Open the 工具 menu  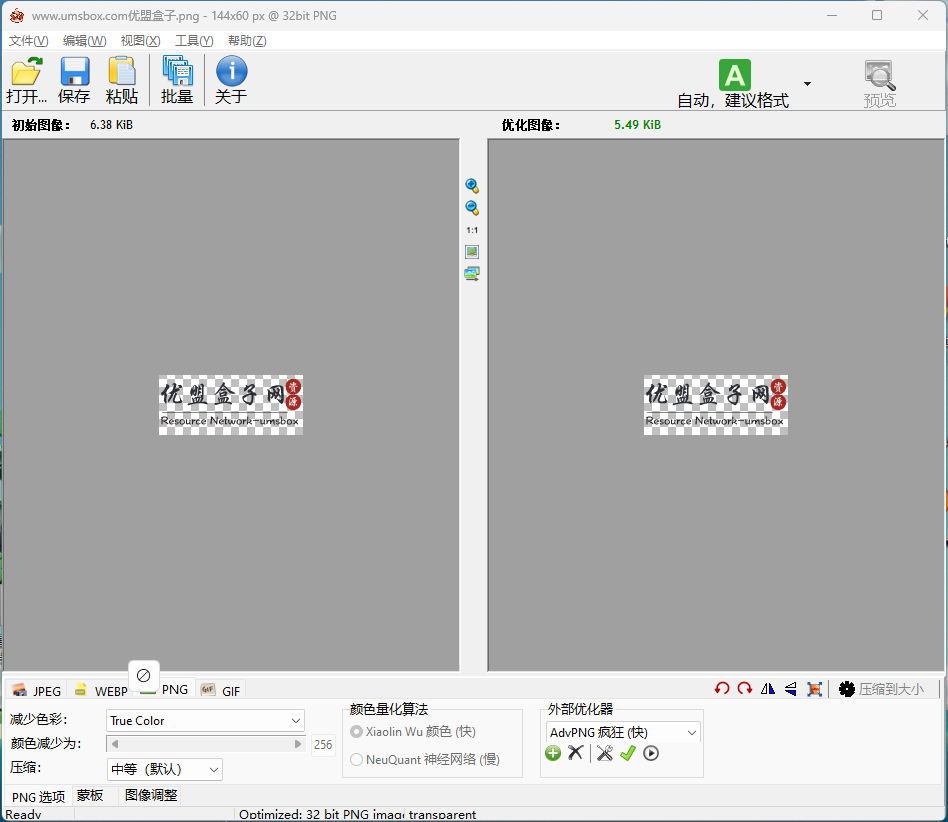coord(194,40)
